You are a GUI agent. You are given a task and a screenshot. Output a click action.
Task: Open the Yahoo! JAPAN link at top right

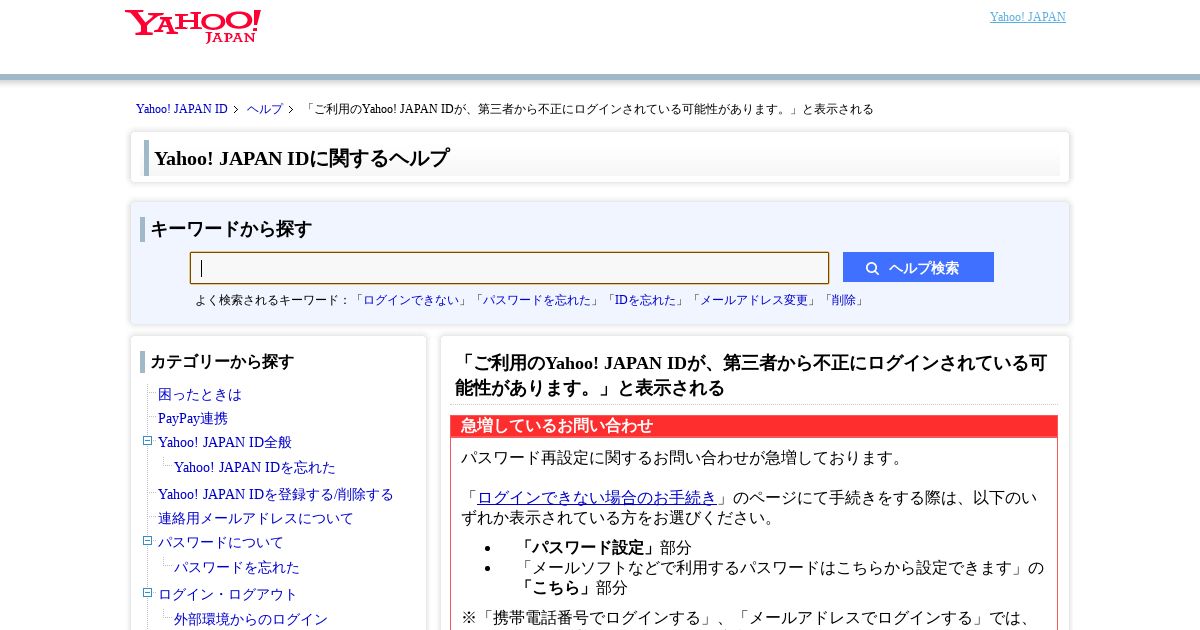1027,17
